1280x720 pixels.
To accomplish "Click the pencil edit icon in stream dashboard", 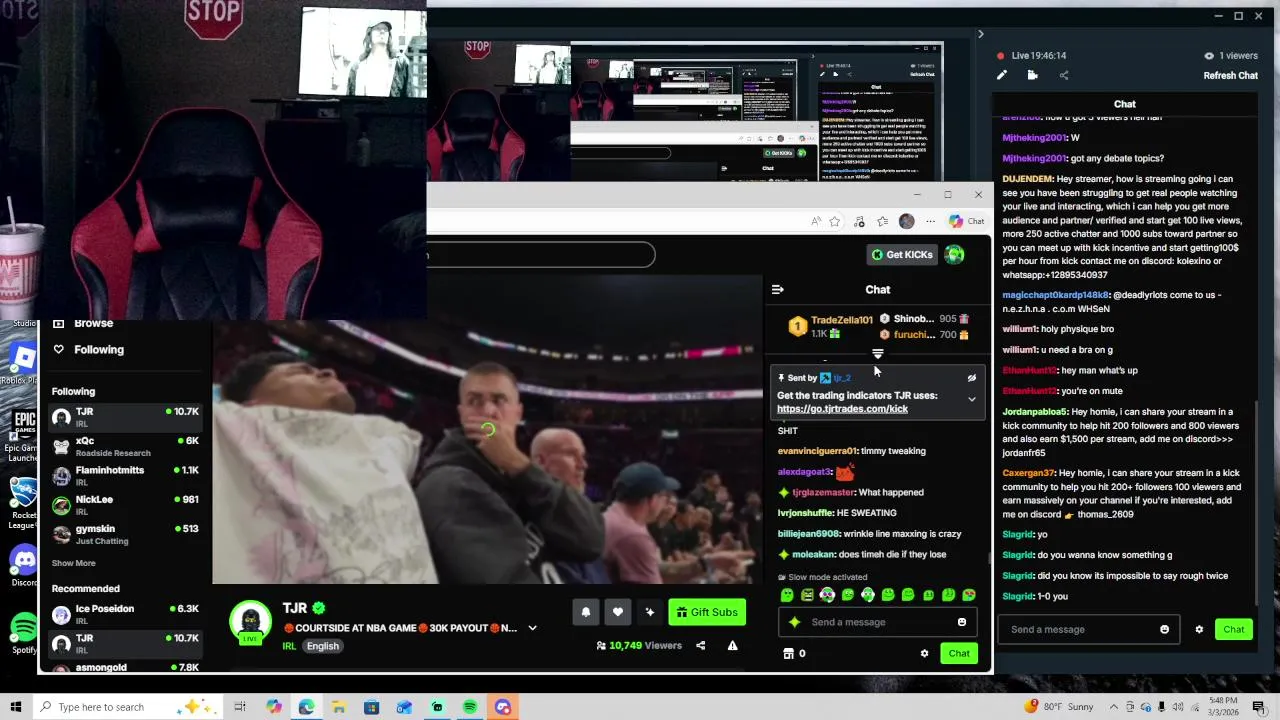I will tap(1002, 75).
